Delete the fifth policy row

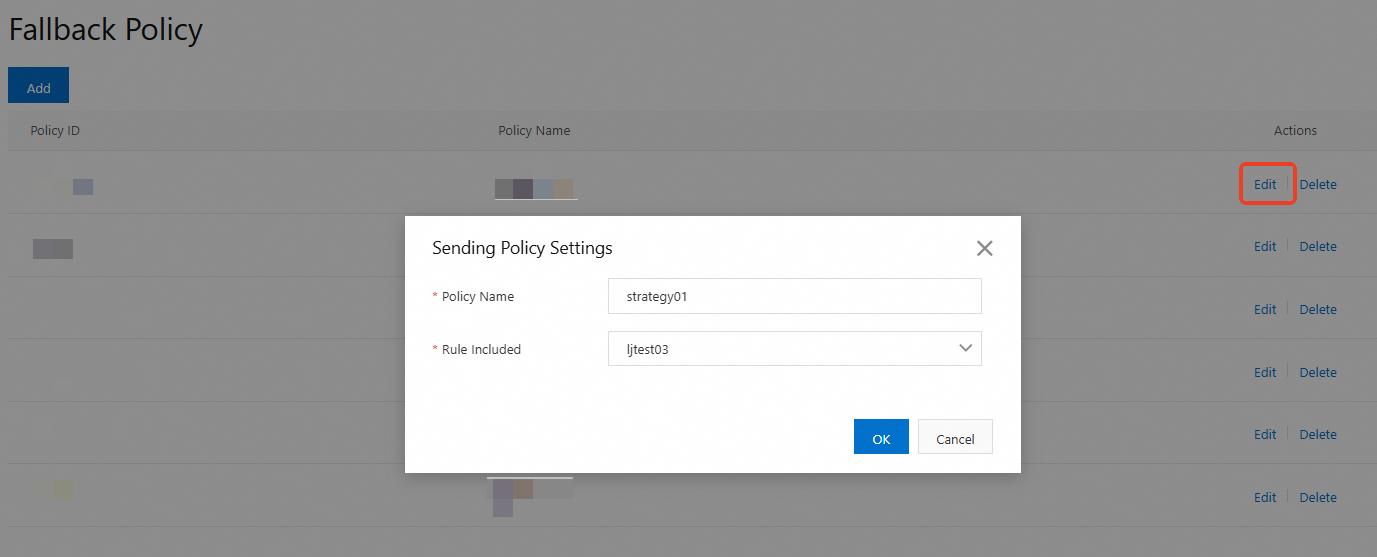(1318, 434)
